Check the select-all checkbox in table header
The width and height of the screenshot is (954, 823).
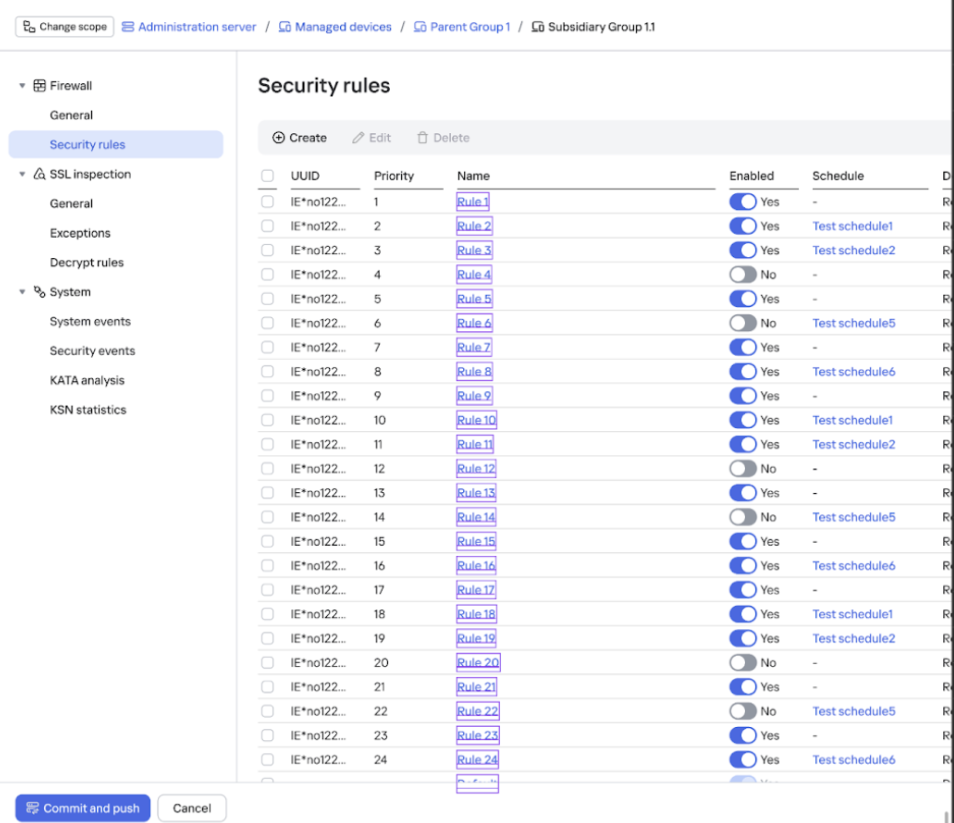[x=267, y=176]
